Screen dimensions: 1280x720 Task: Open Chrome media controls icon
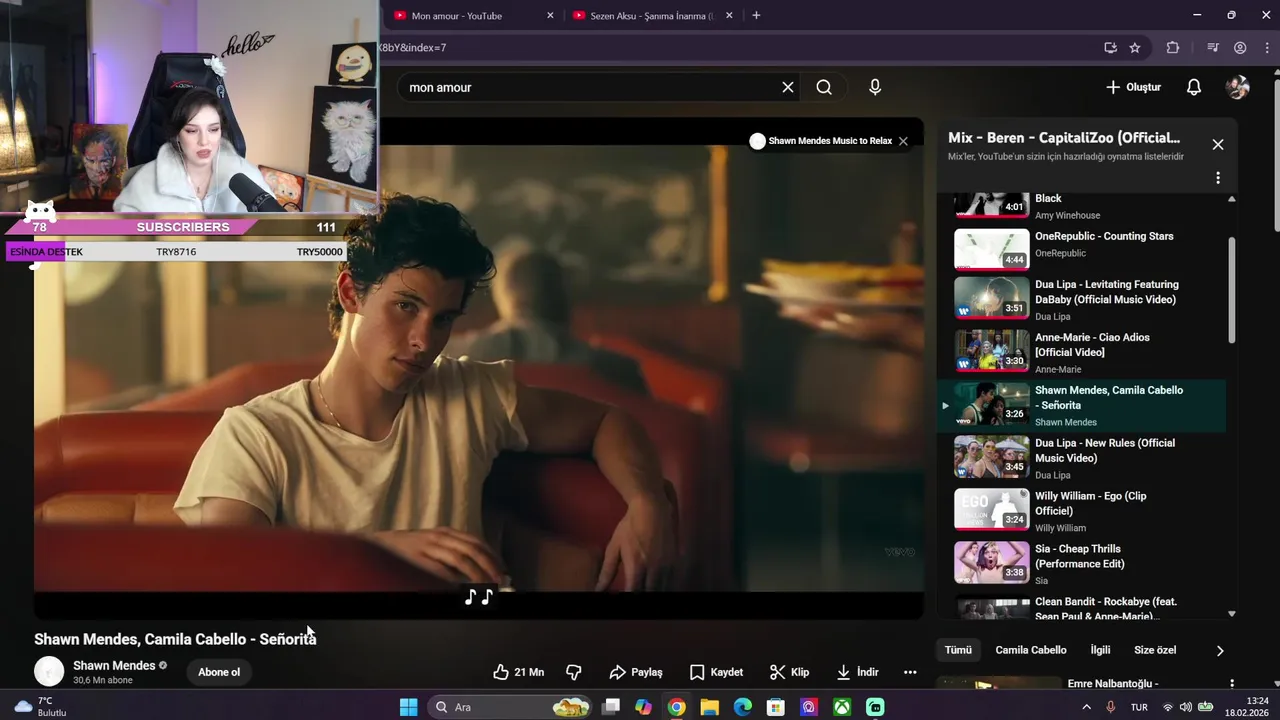point(1213,47)
